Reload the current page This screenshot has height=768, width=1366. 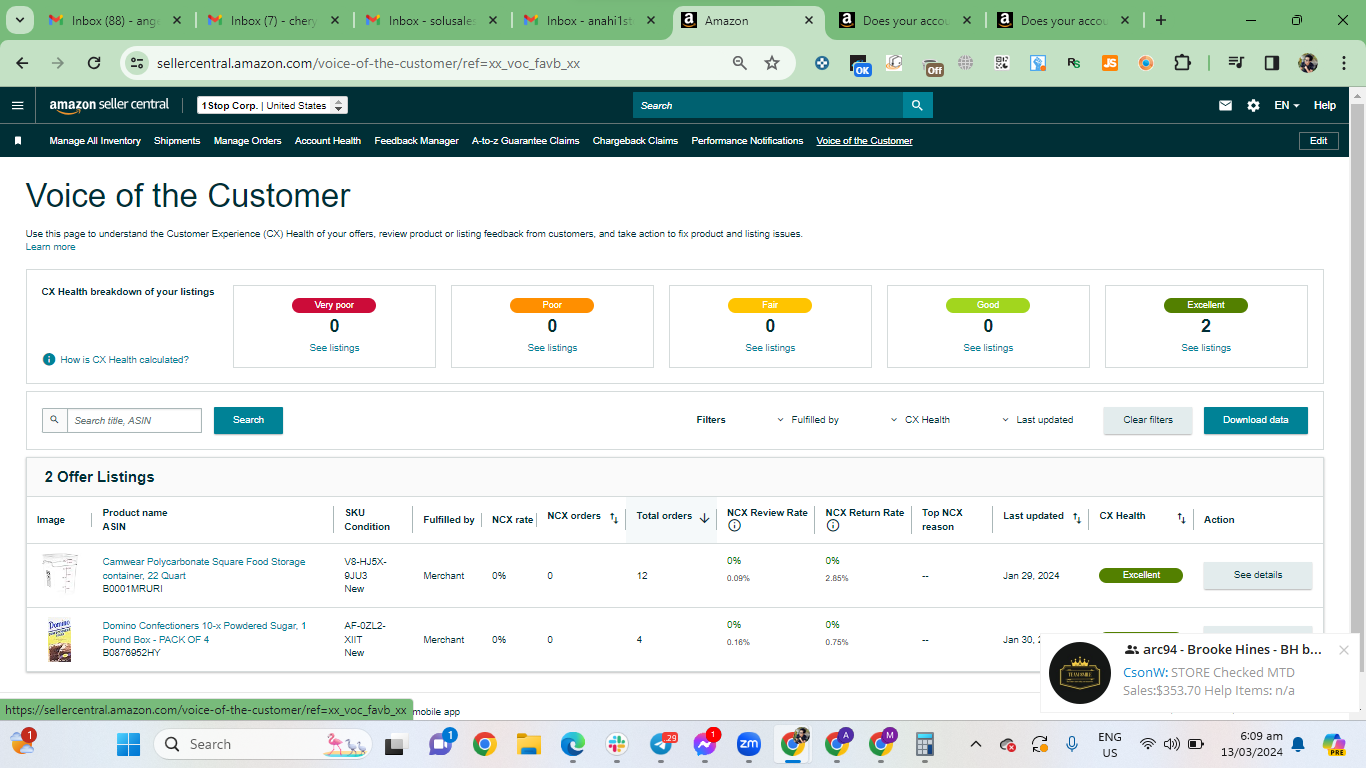[94, 63]
